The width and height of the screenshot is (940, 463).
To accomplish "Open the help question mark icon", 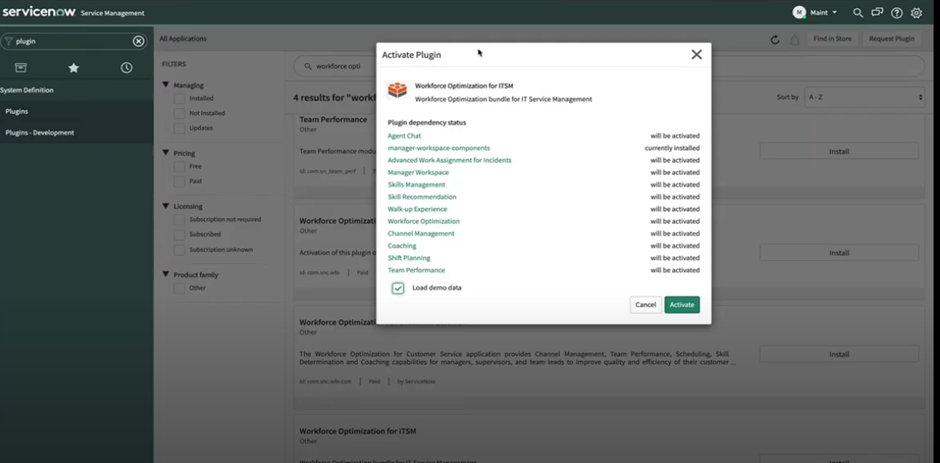I will 897,13.
